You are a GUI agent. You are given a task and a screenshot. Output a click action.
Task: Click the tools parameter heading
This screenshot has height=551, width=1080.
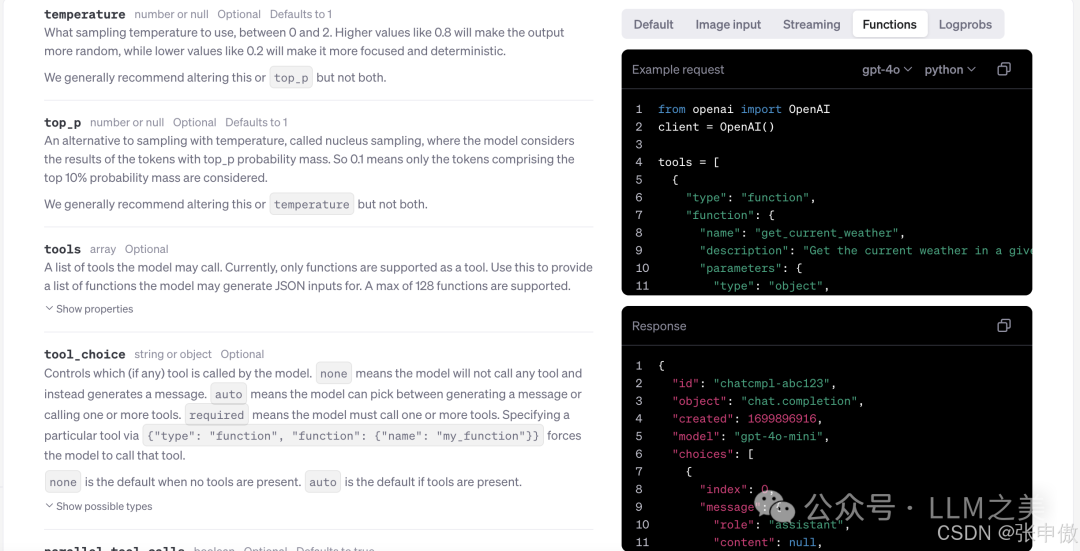pos(62,249)
